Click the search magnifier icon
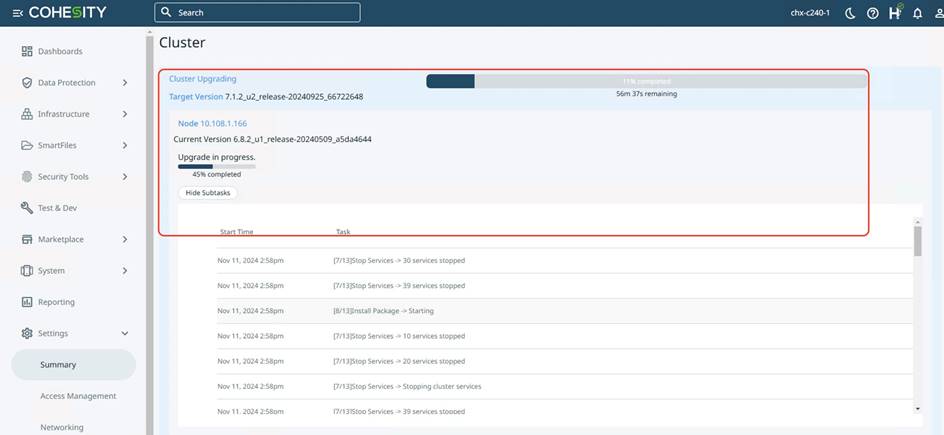The width and height of the screenshot is (944, 435). (x=167, y=12)
